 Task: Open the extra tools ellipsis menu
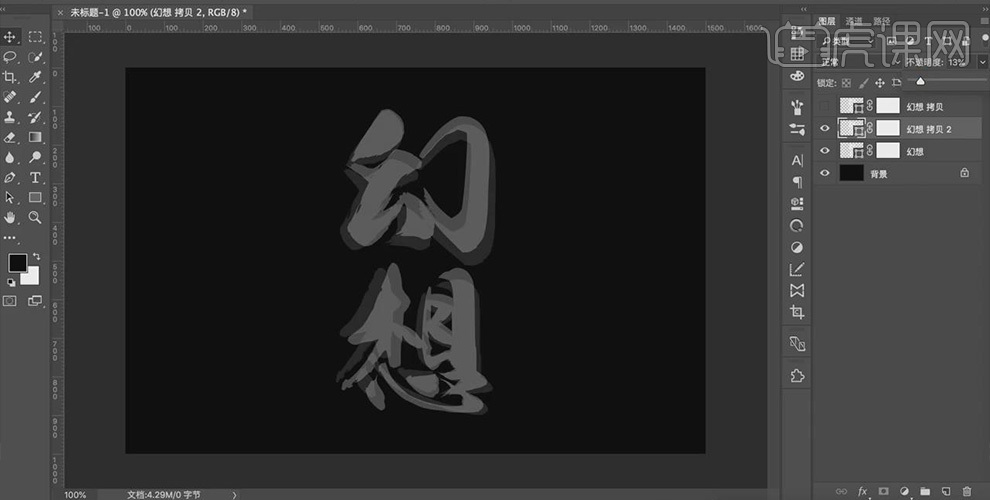9,238
